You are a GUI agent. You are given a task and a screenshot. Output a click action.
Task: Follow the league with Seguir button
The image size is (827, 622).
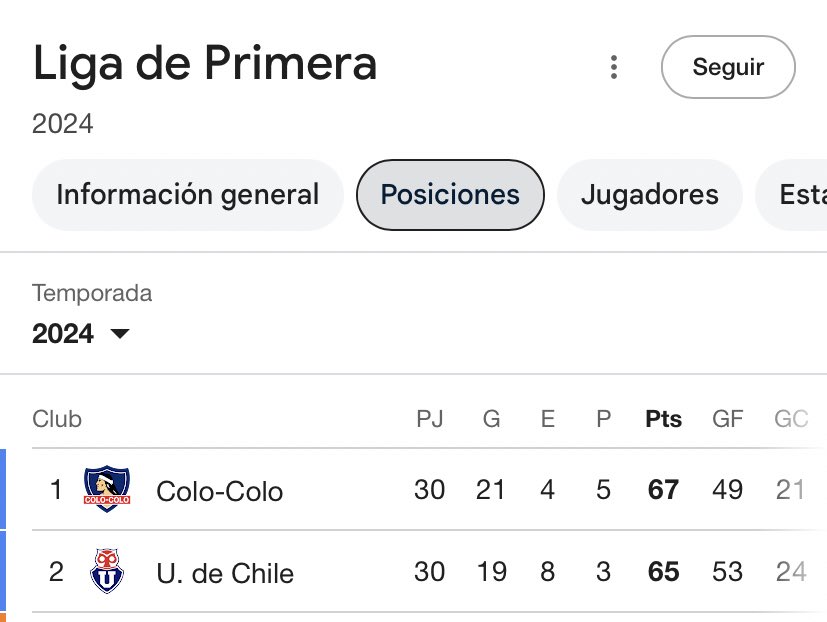pyautogui.click(x=728, y=67)
